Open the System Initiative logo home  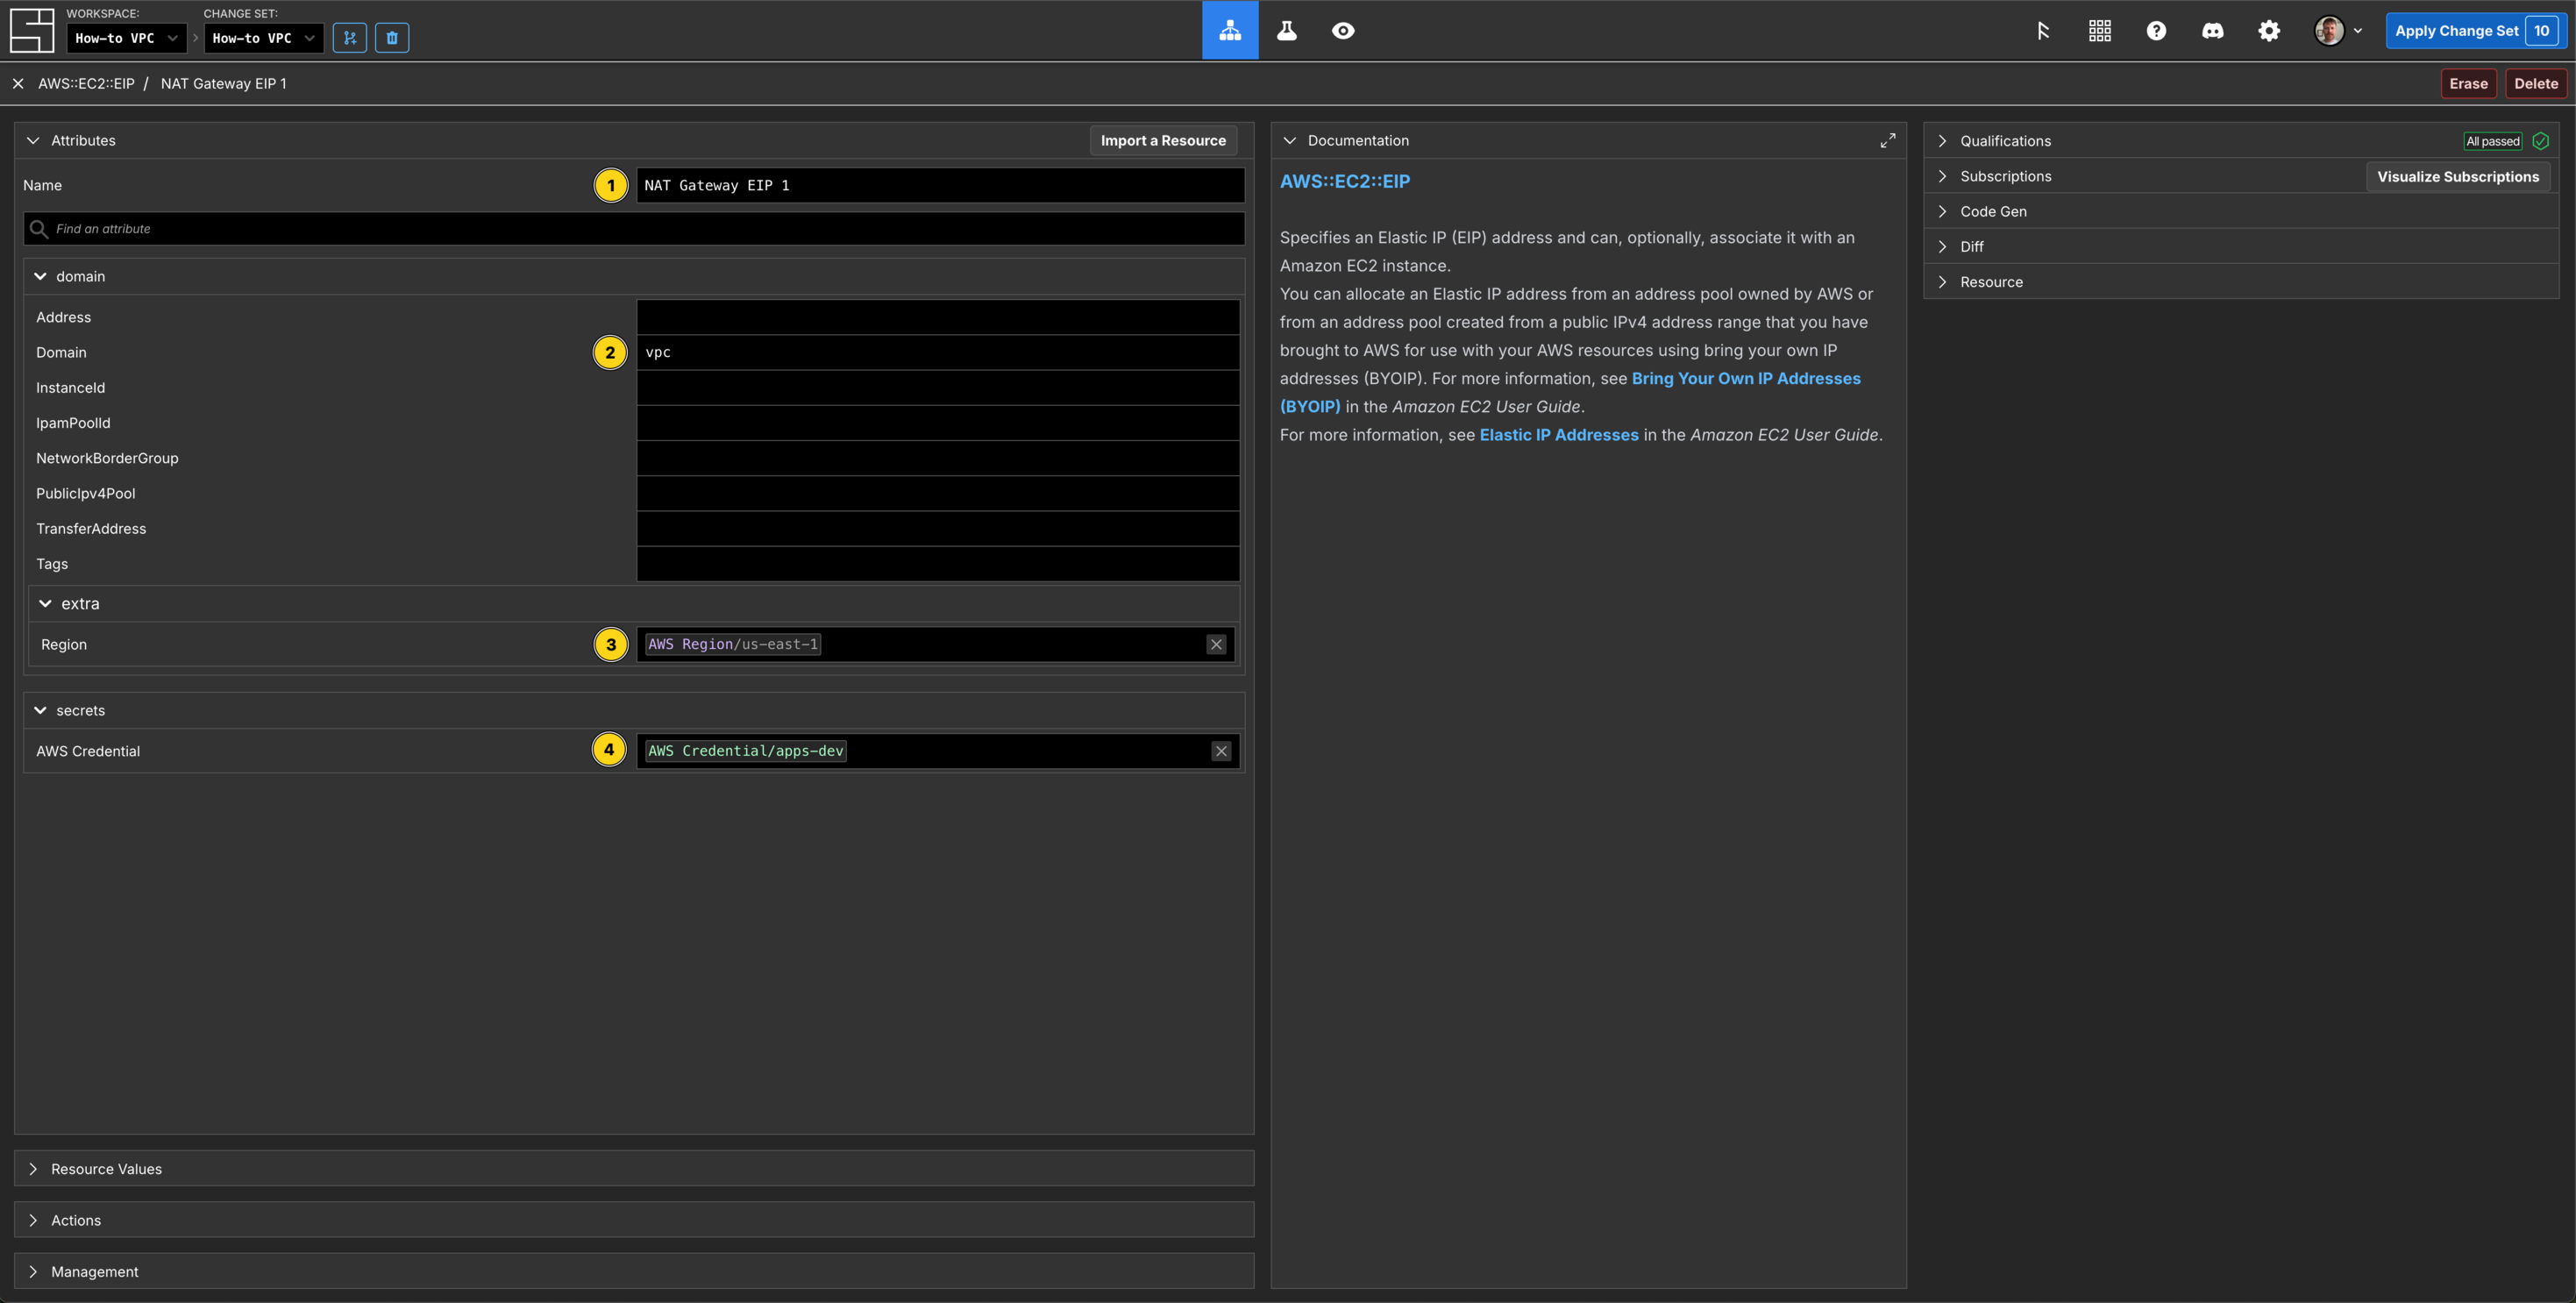pyautogui.click(x=31, y=30)
